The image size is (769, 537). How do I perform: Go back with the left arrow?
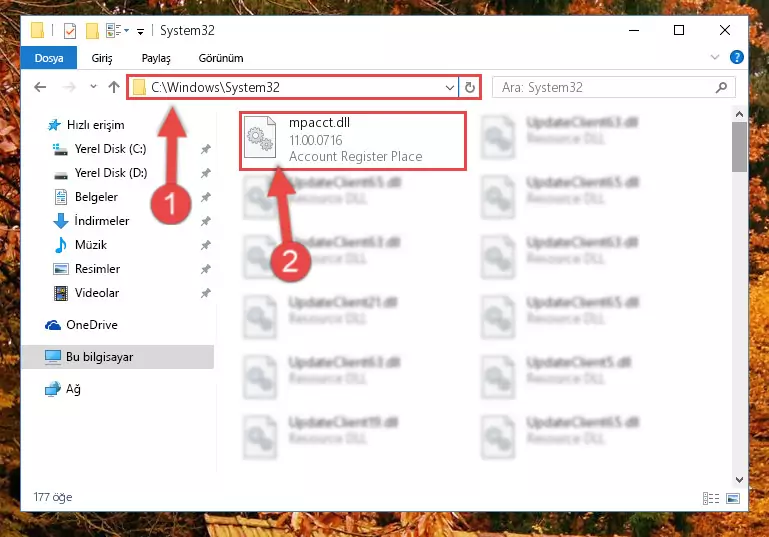click(40, 87)
